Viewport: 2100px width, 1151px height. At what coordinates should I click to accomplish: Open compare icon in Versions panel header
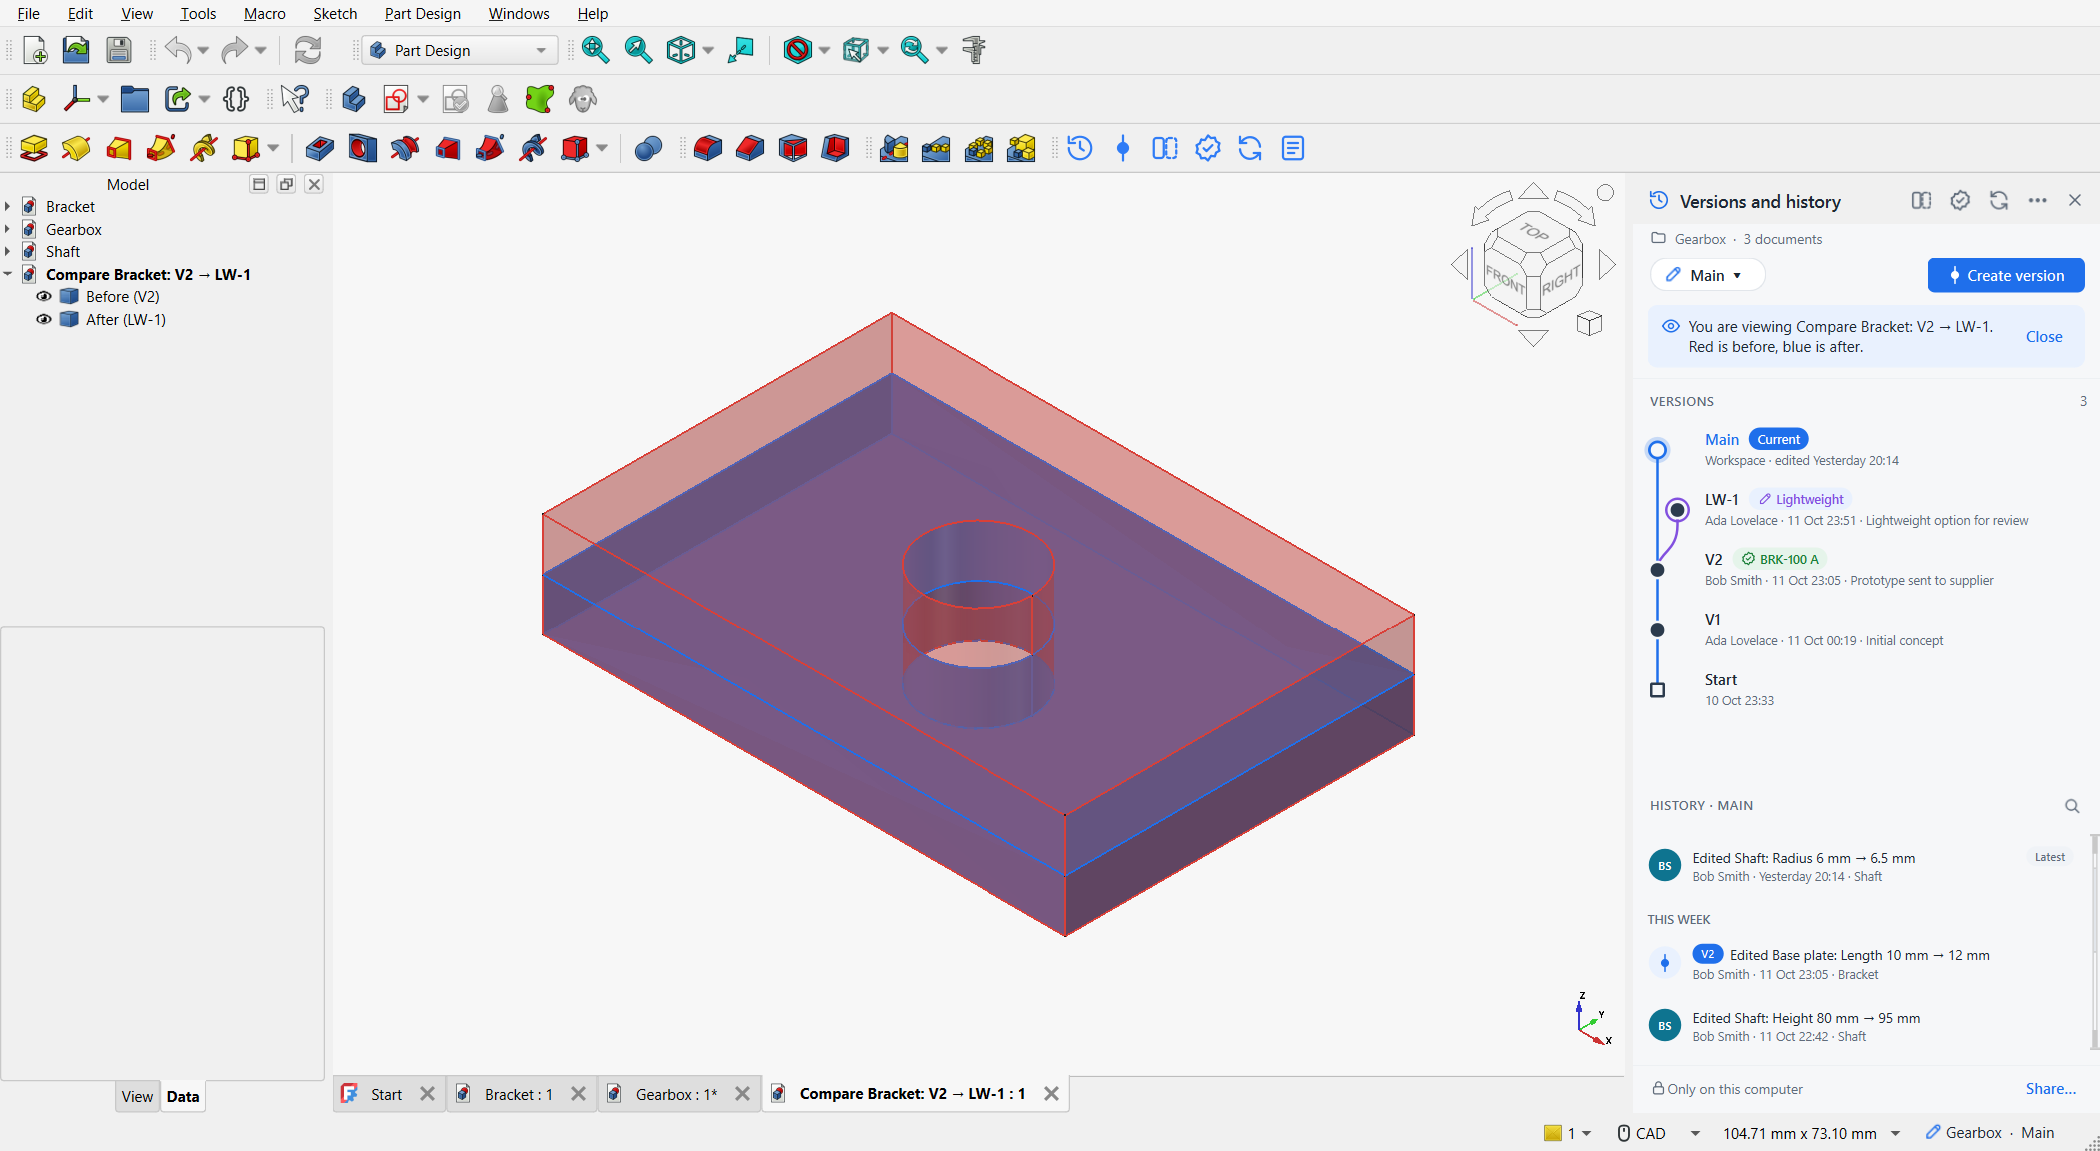click(x=1921, y=201)
